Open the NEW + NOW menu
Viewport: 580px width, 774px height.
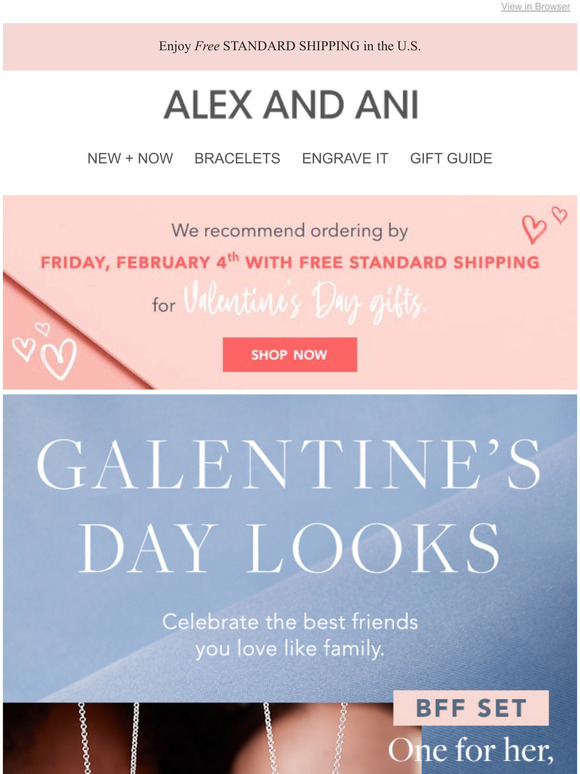[x=130, y=158]
